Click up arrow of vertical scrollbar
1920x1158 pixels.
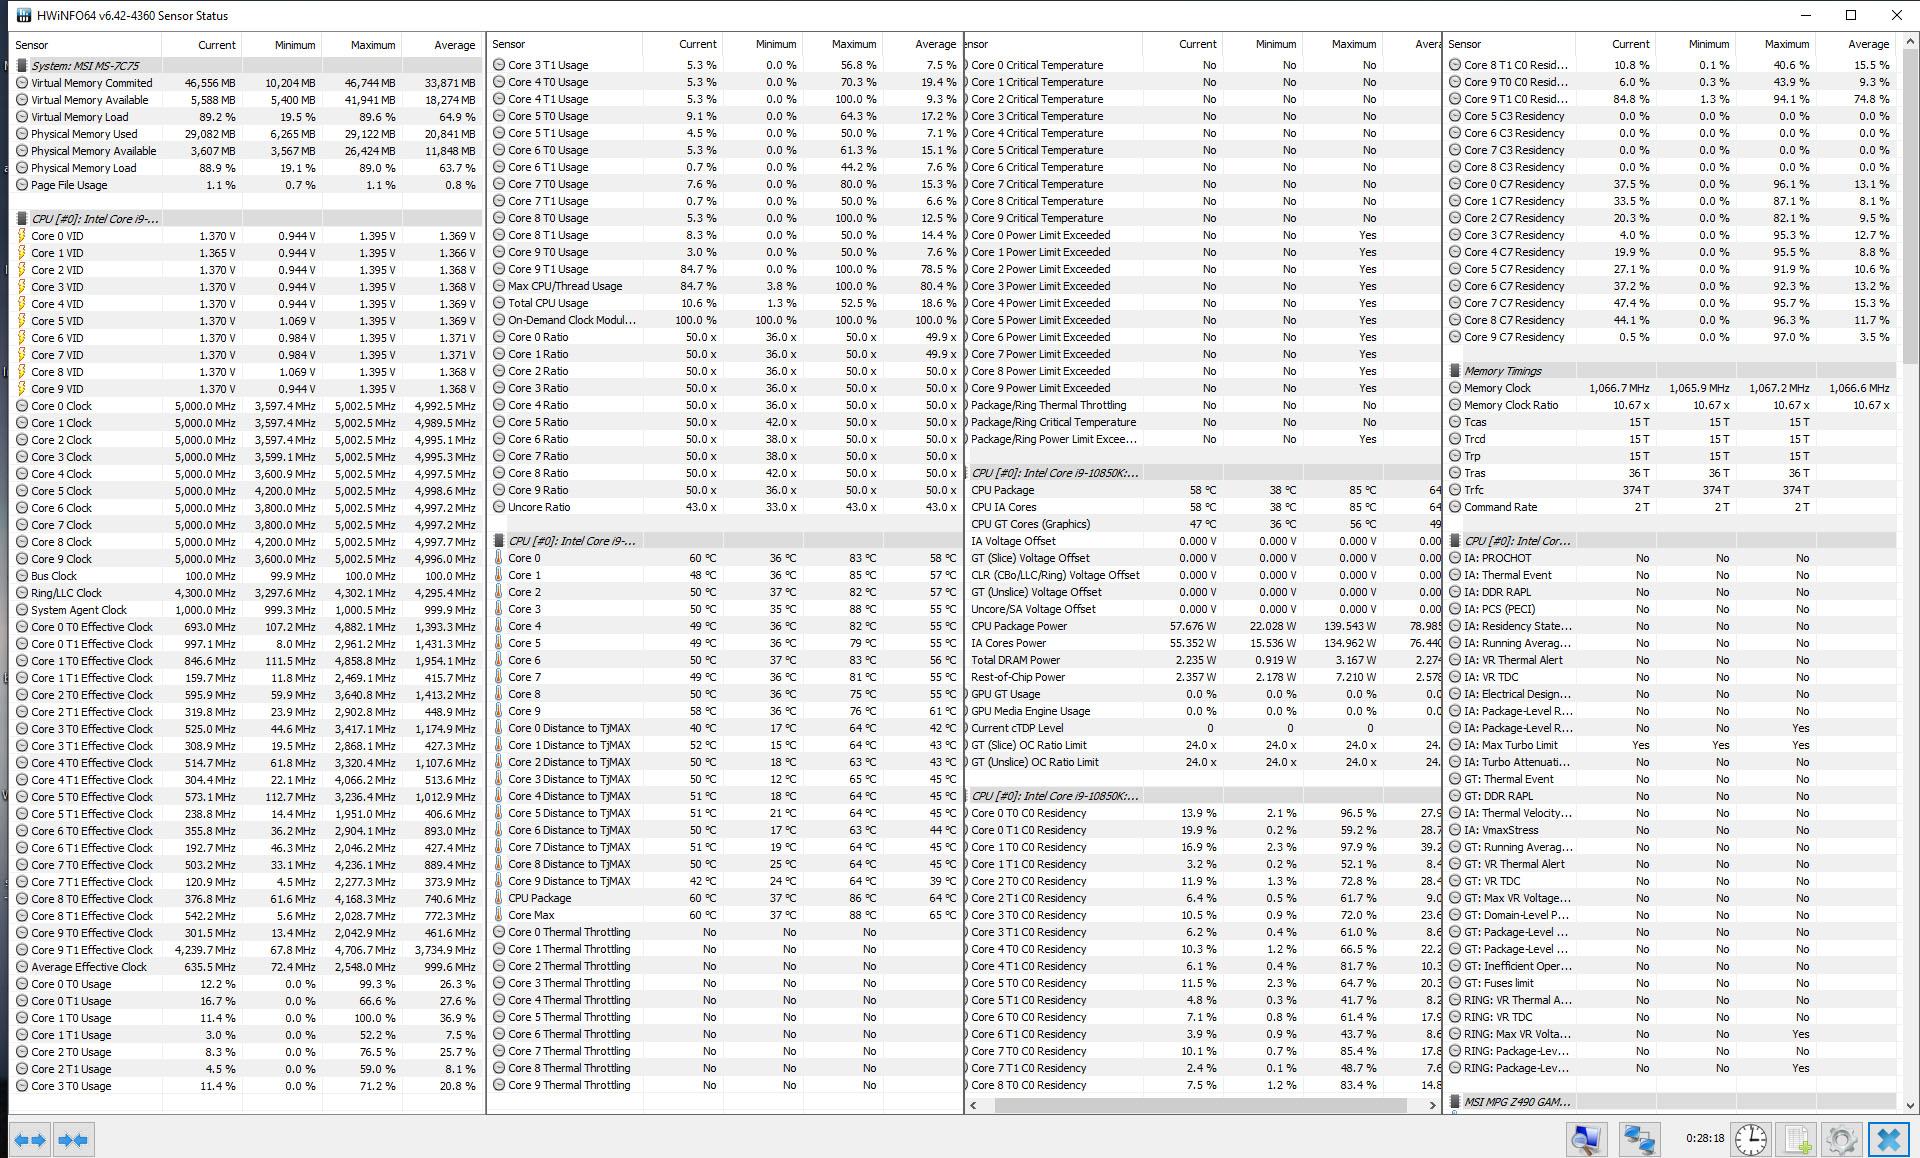pos(1909,43)
